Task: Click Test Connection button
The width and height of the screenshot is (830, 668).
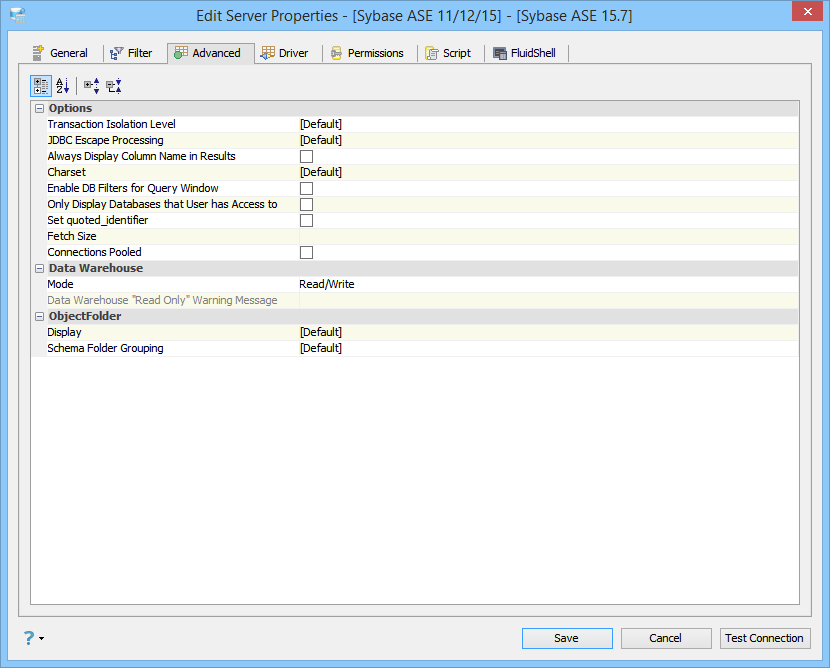Action: click(764, 638)
